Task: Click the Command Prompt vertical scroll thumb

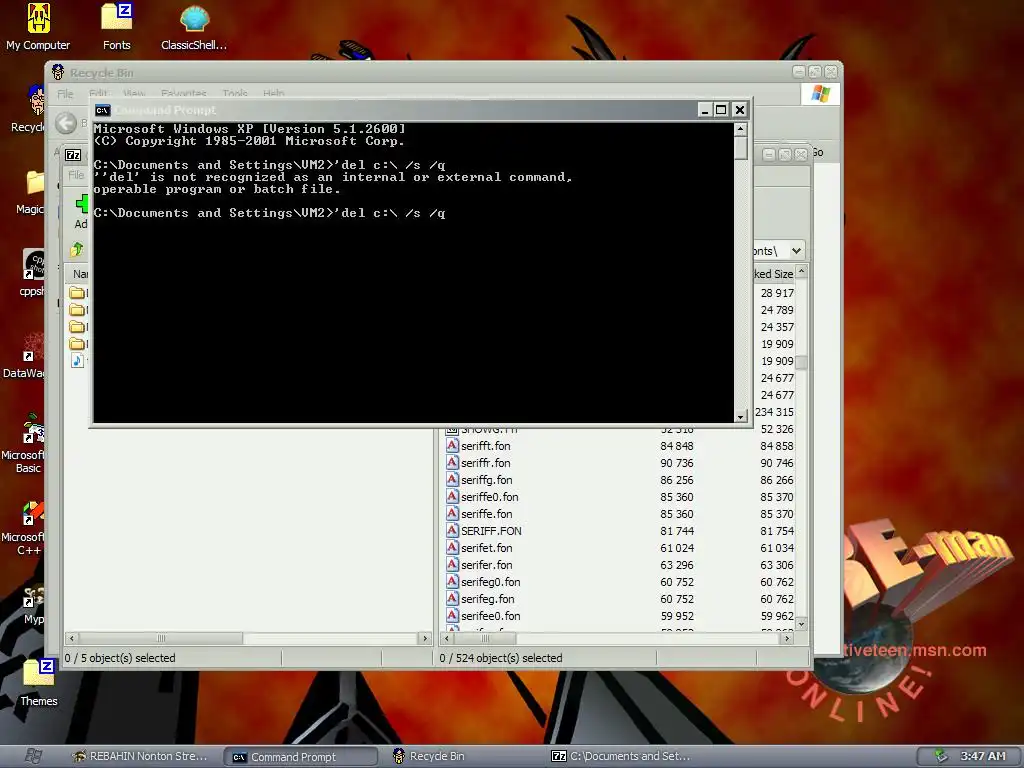Action: pyautogui.click(x=741, y=148)
